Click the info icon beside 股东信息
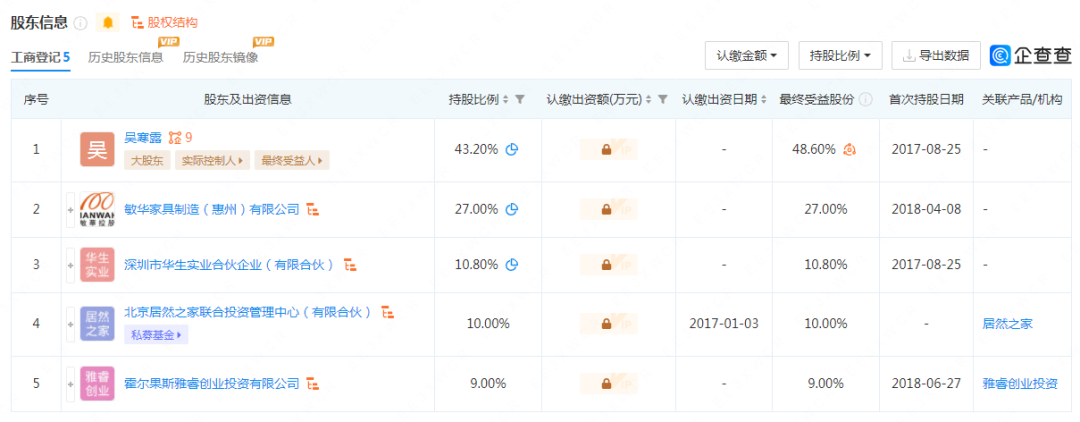The image size is (1080, 422). tap(81, 23)
